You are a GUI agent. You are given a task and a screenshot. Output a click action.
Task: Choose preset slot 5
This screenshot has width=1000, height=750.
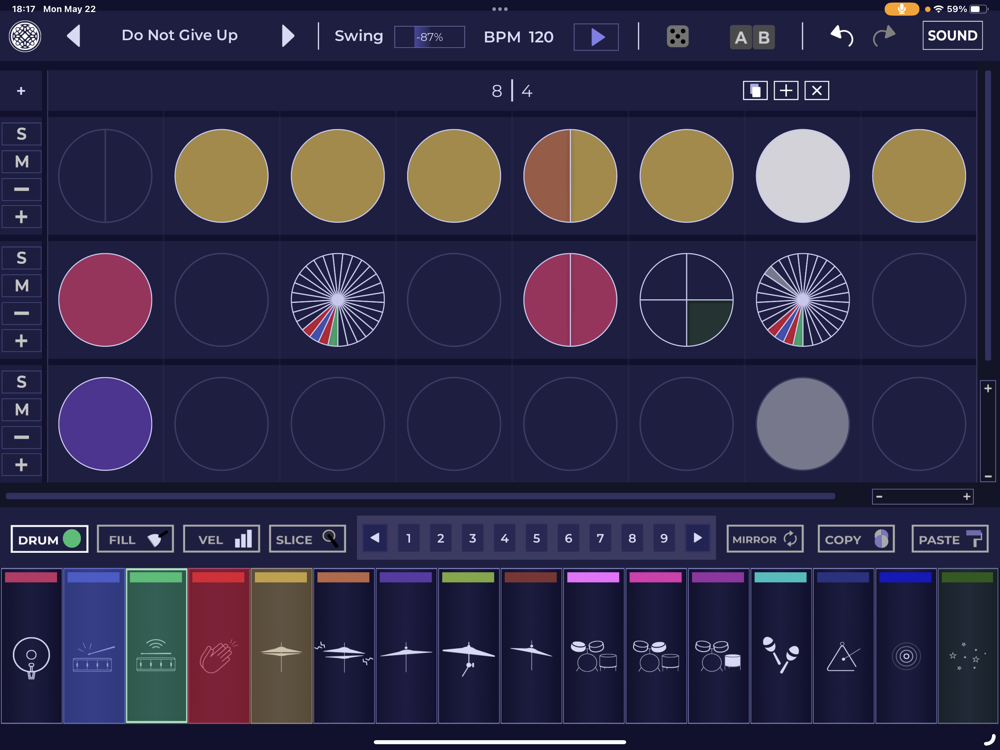(x=536, y=538)
